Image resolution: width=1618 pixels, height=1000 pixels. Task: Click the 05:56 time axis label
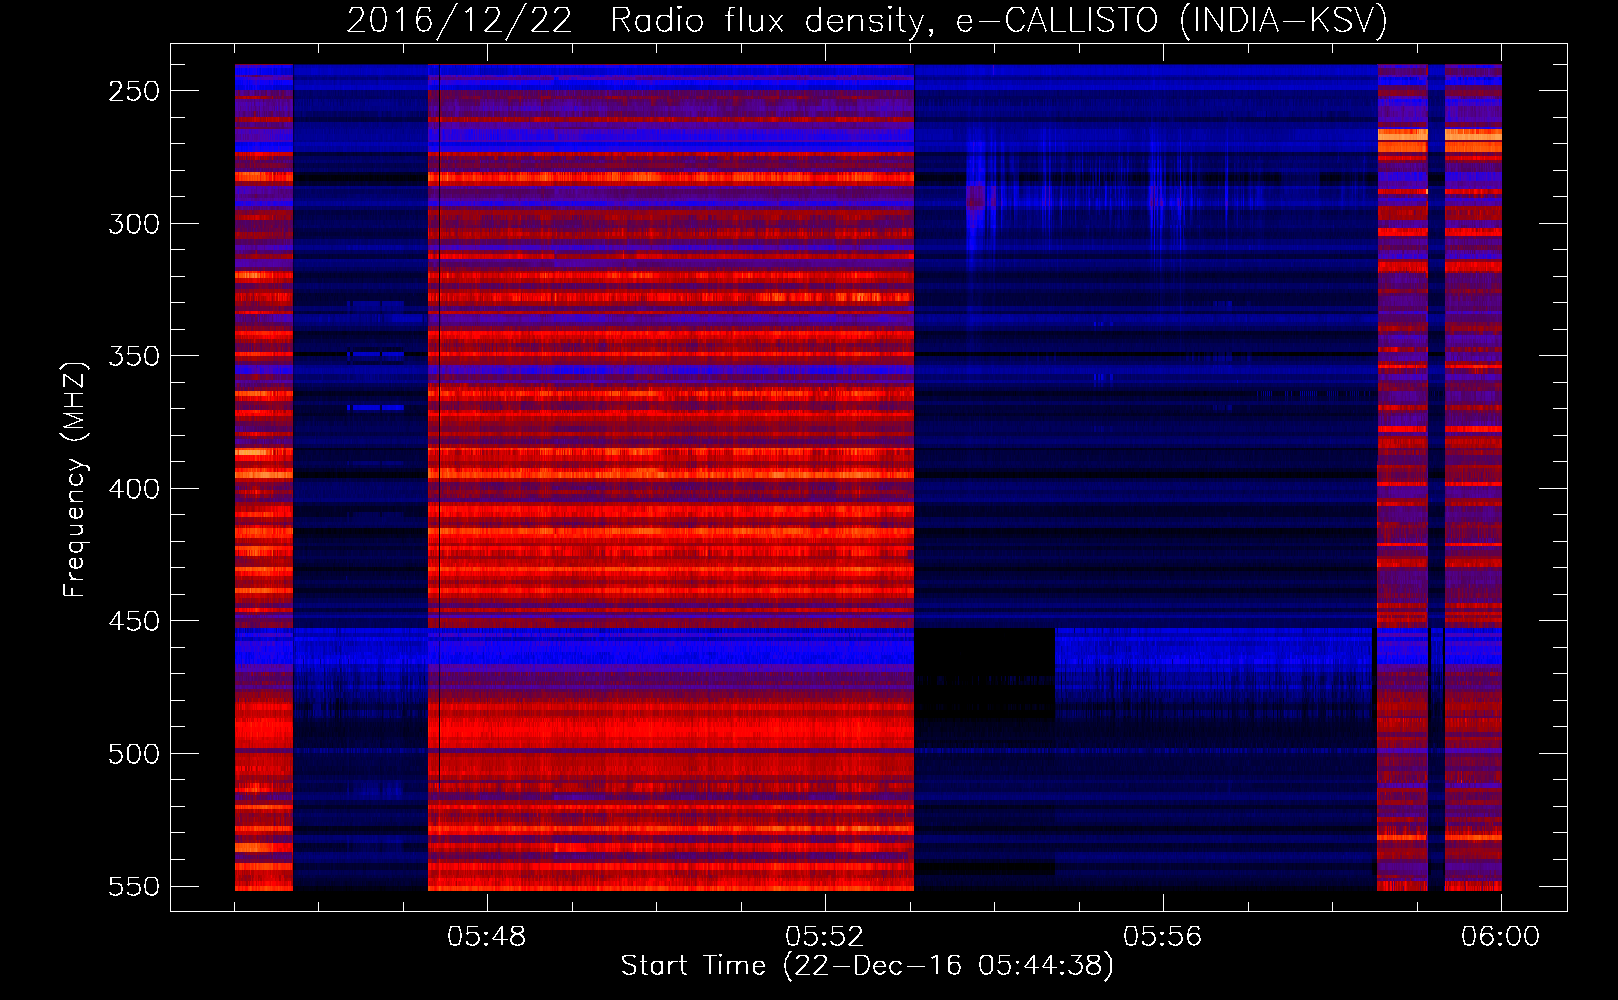pos(1163,937)
